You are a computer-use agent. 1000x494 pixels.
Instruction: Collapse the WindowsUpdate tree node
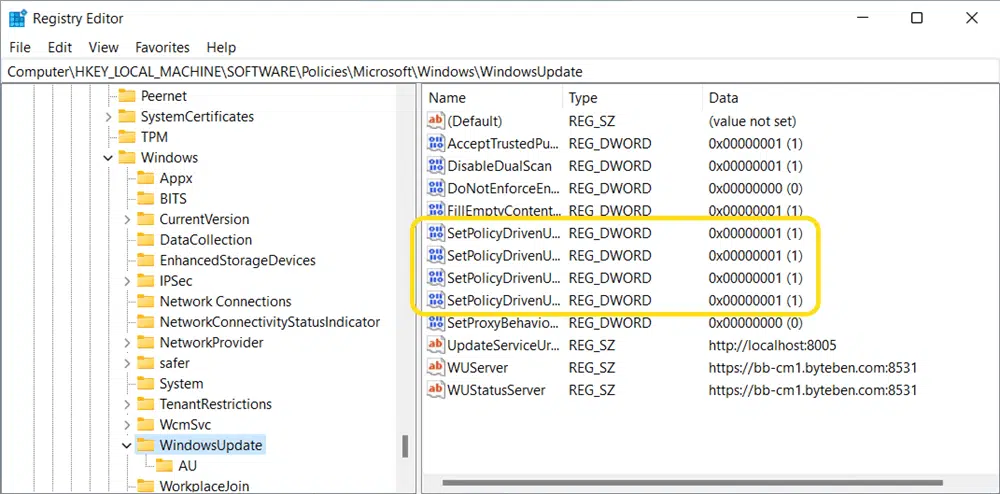[x=127, y=445]
